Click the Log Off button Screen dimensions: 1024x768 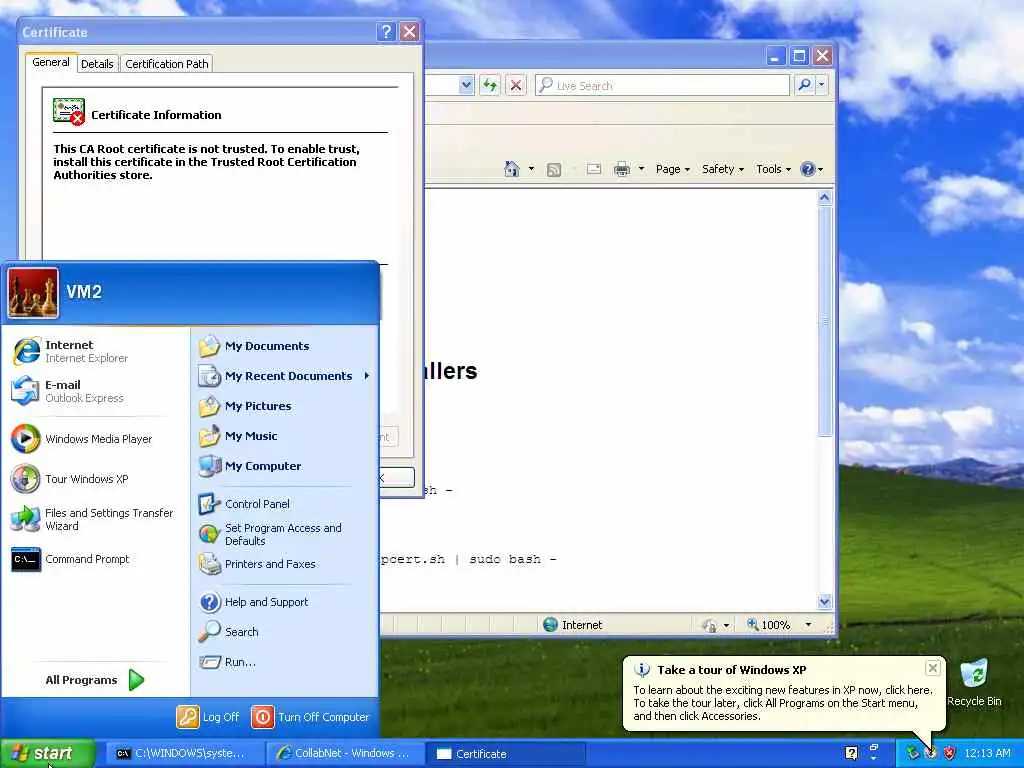[208, 717]
